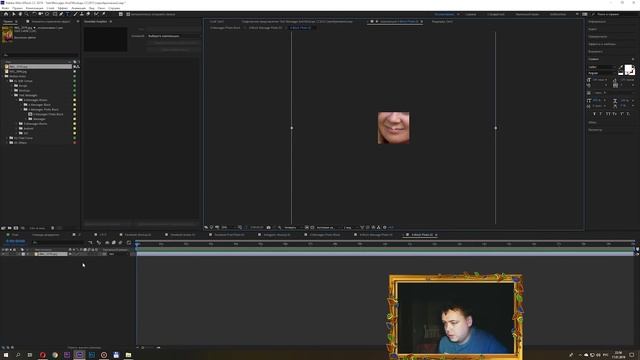Click the red label swatch of 03. Others row
The image size is (640, 360).
point(74,142)
